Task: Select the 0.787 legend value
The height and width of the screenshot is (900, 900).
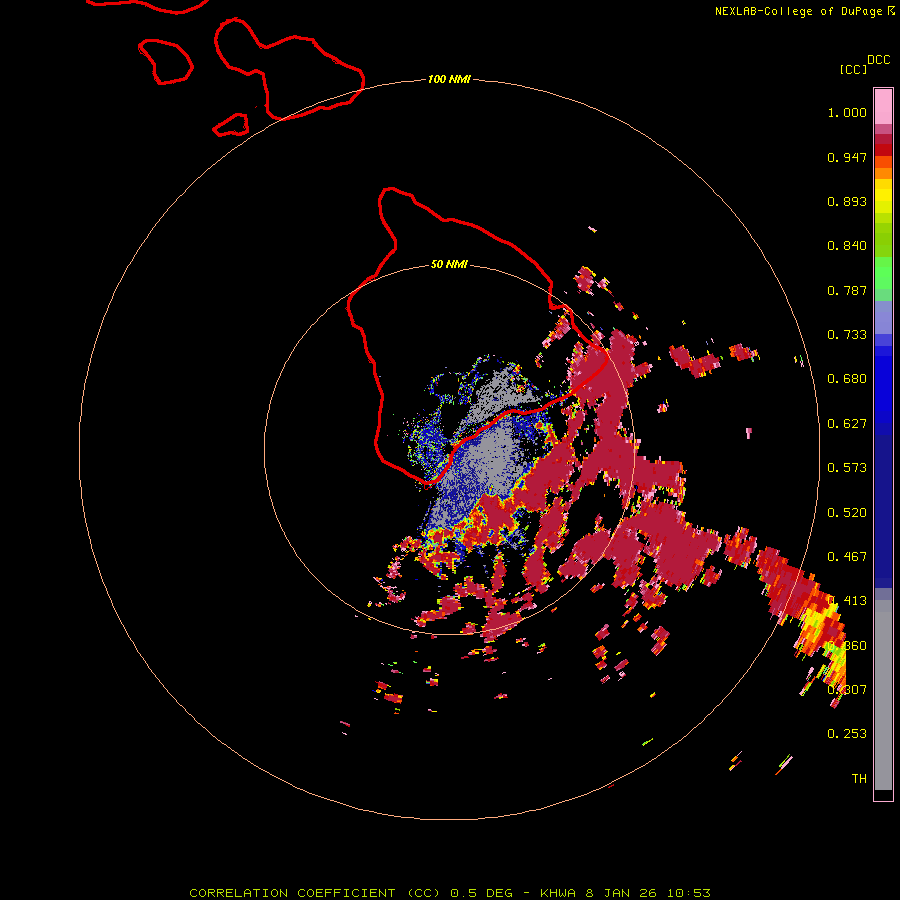Action: click(847, 290)
